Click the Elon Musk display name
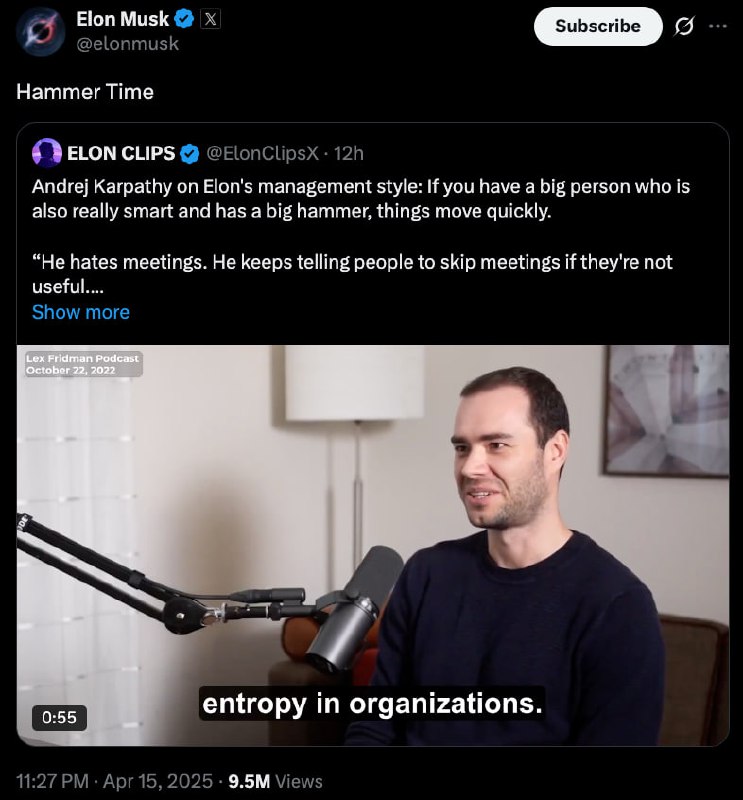The width and height of the screenshot is (743, 800). (x=122, y=19)
